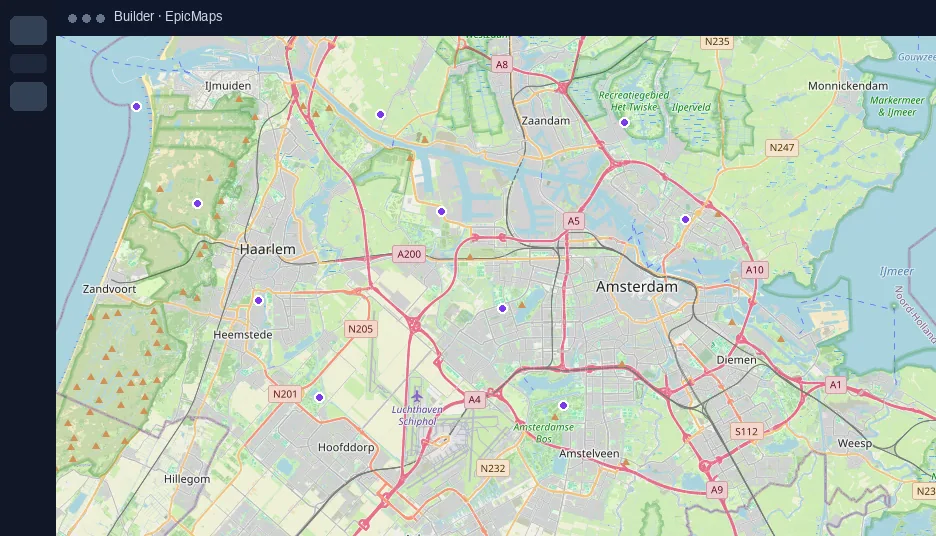Screen dimensions: 936x536
Task: Click the A8 road shield
Action: (501, 64)
